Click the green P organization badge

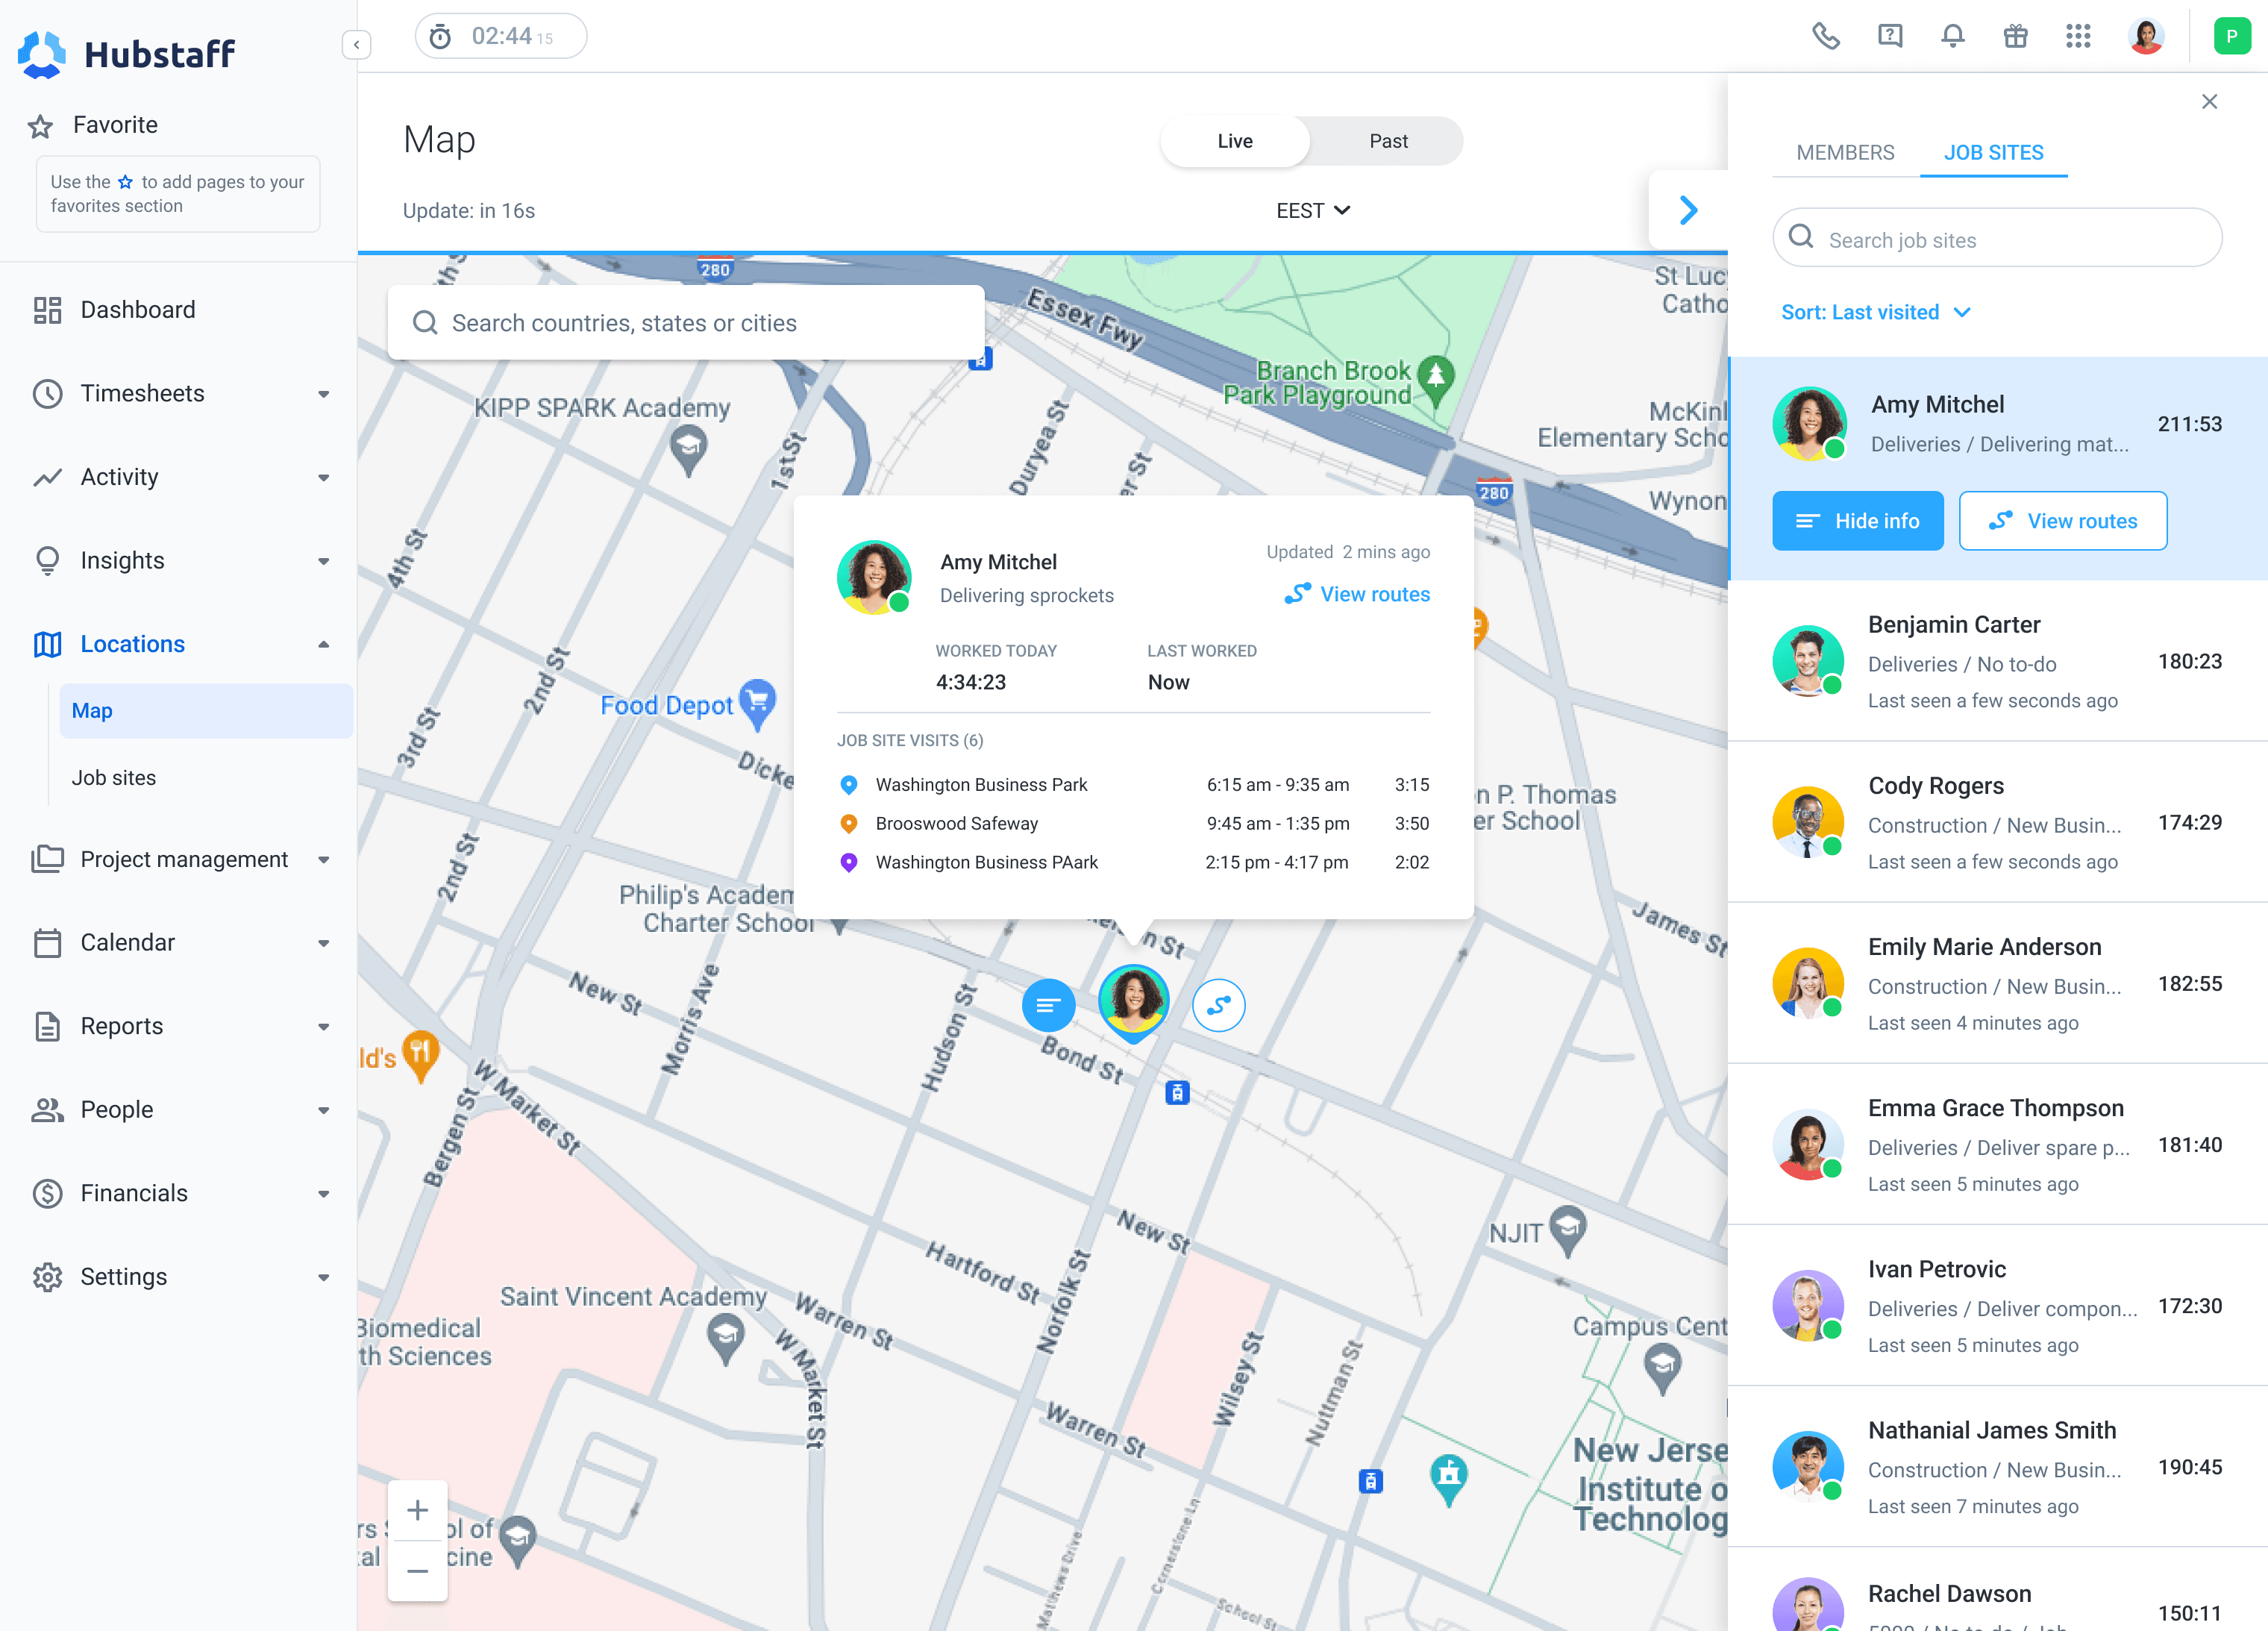(2232, 36)
